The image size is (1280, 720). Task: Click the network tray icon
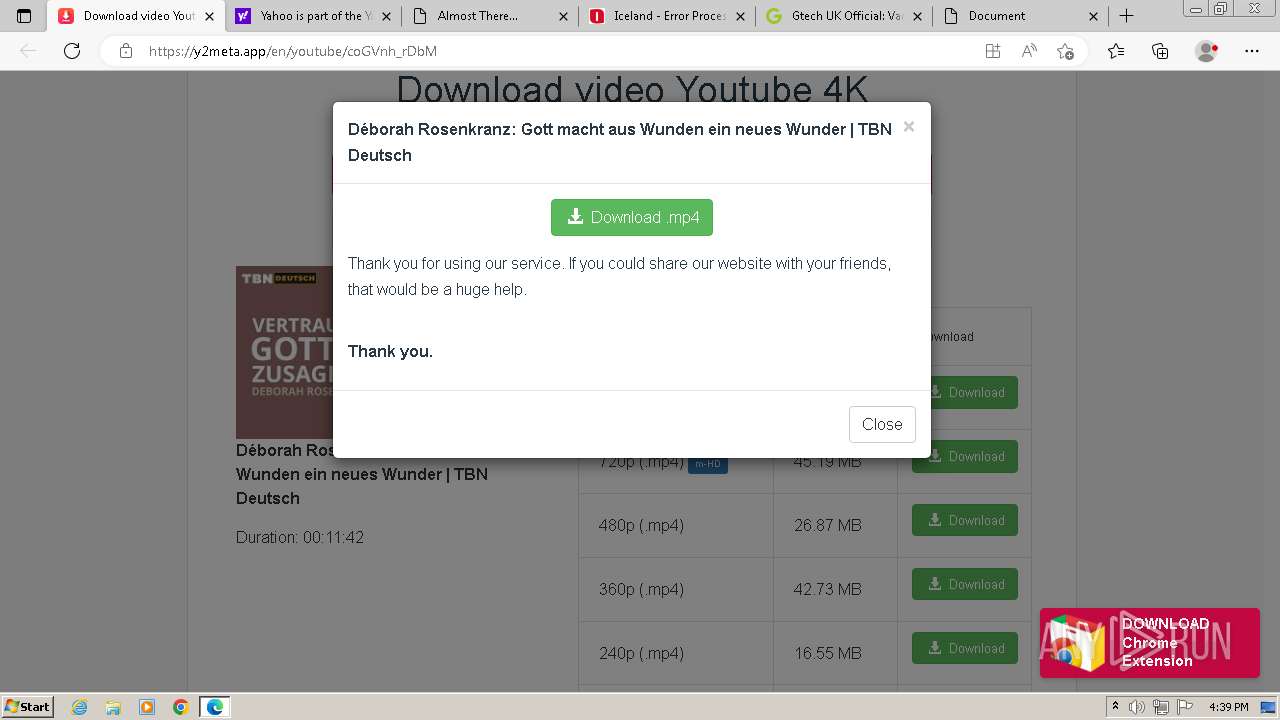pos(1161,707)
